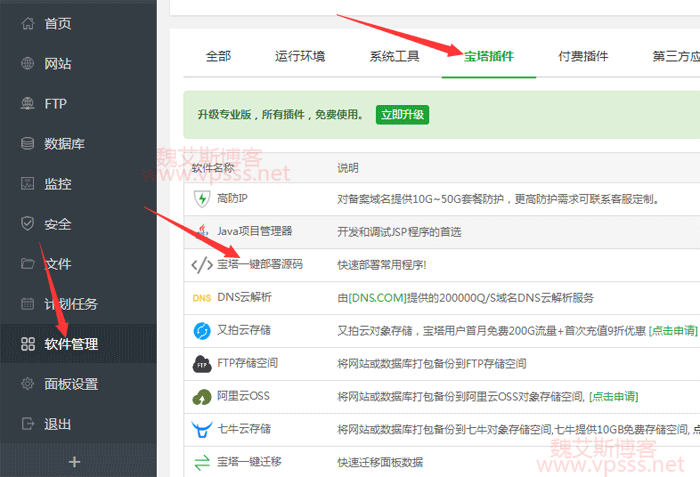Open 监控 in the sidebar
The width and height of the screenshot is (700, 477).
pos(58,184)
